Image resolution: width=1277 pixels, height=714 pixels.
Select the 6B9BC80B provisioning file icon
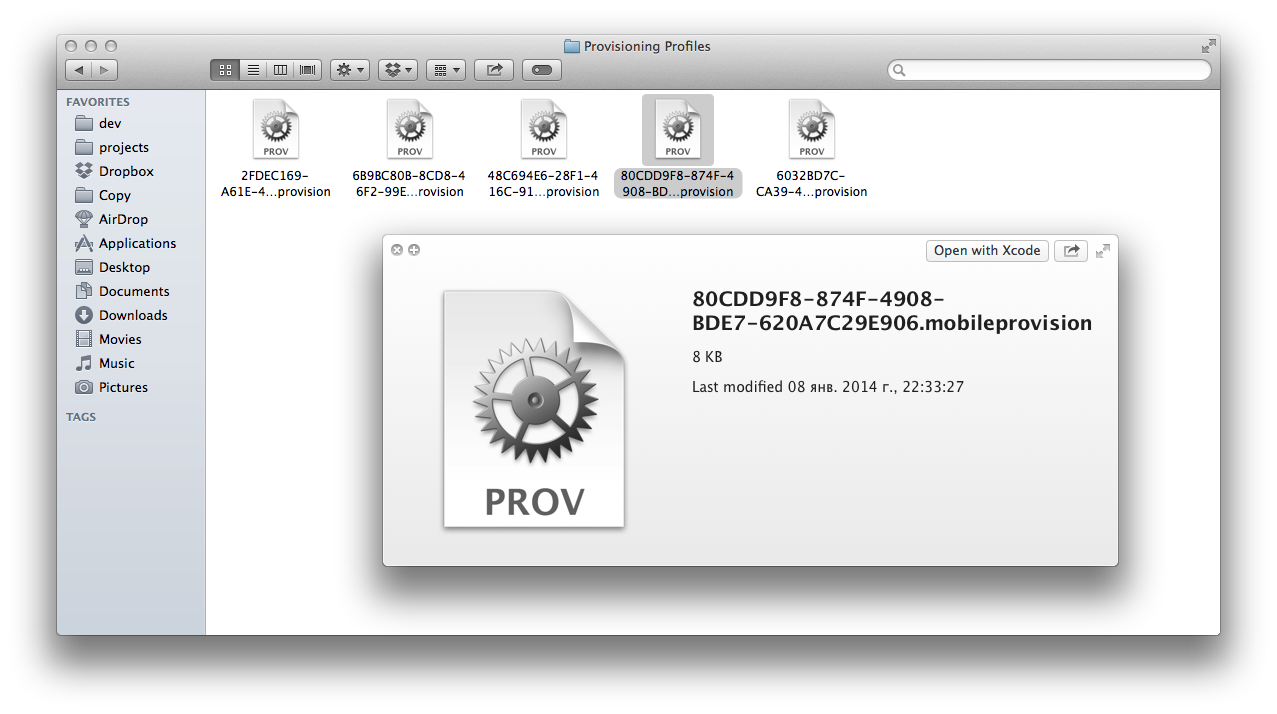410,130
